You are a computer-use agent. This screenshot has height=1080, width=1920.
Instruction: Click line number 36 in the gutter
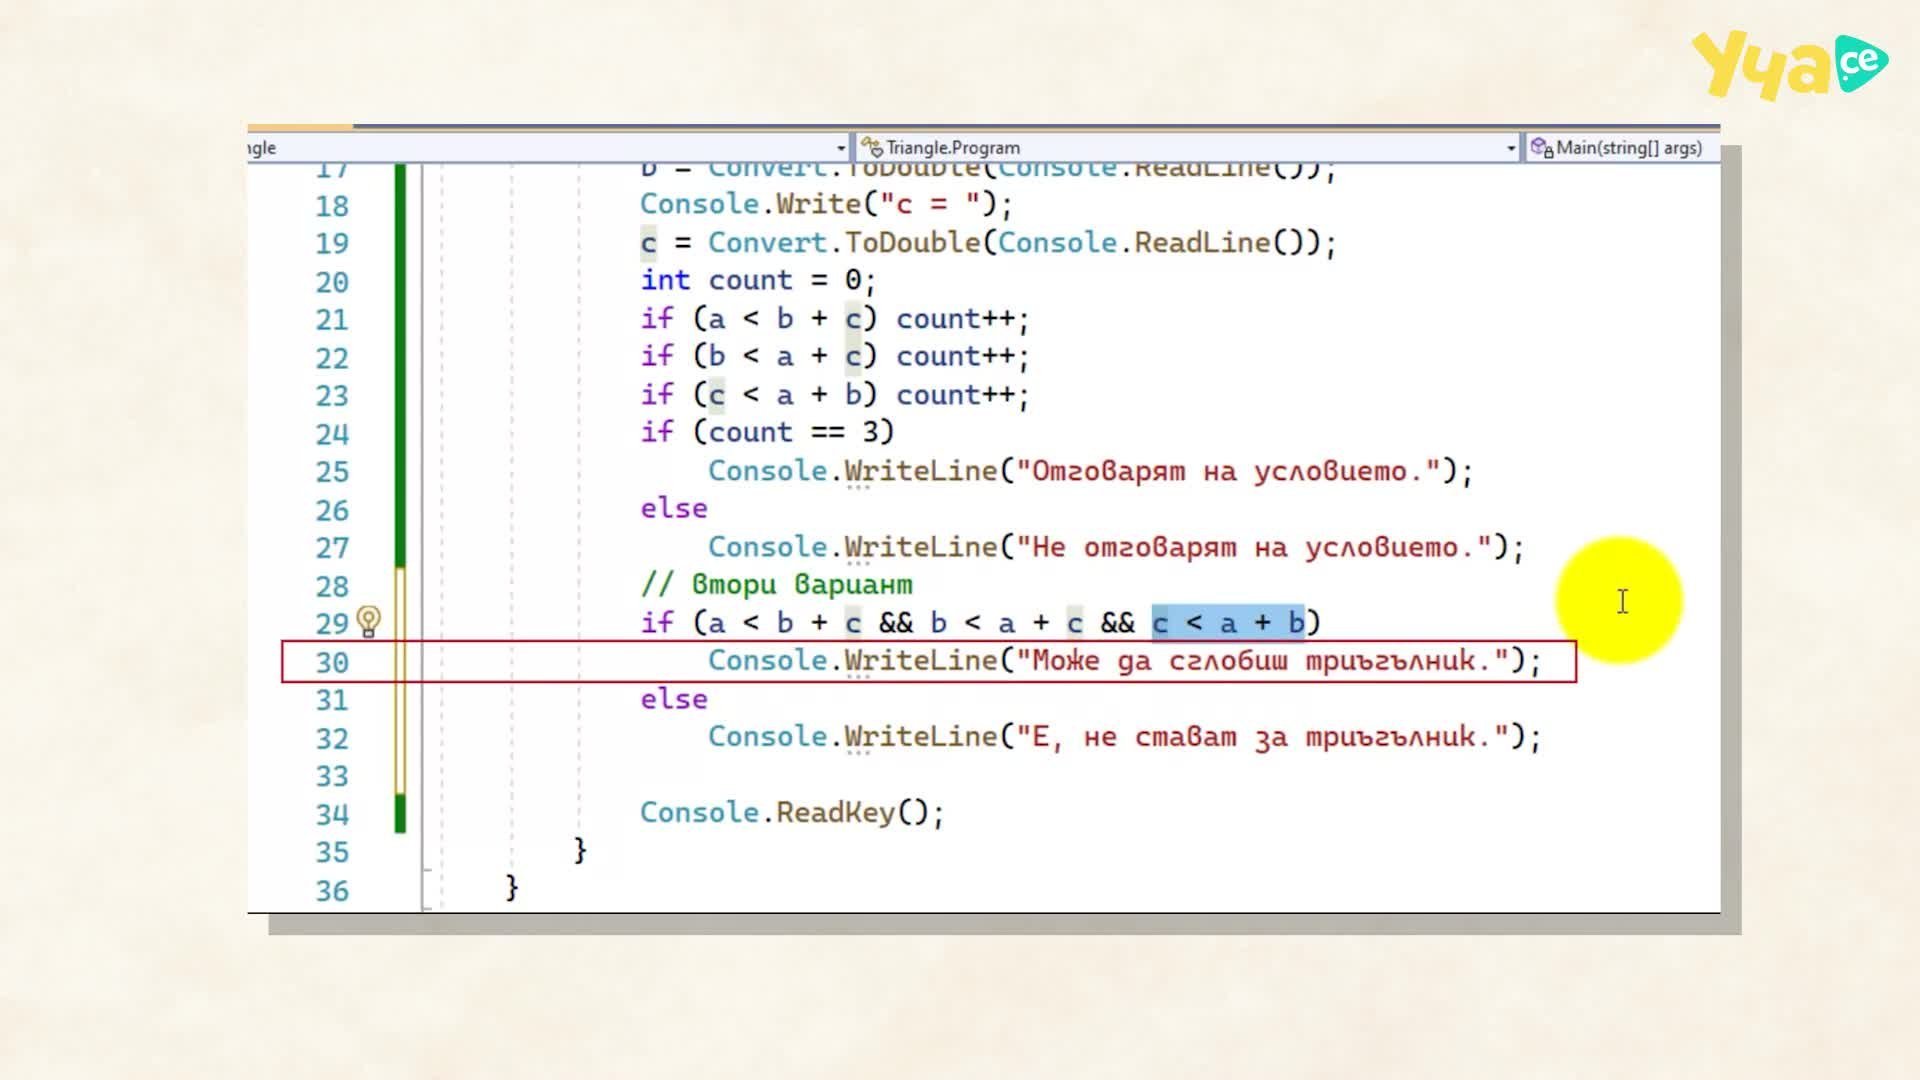(x=332, y=890)
